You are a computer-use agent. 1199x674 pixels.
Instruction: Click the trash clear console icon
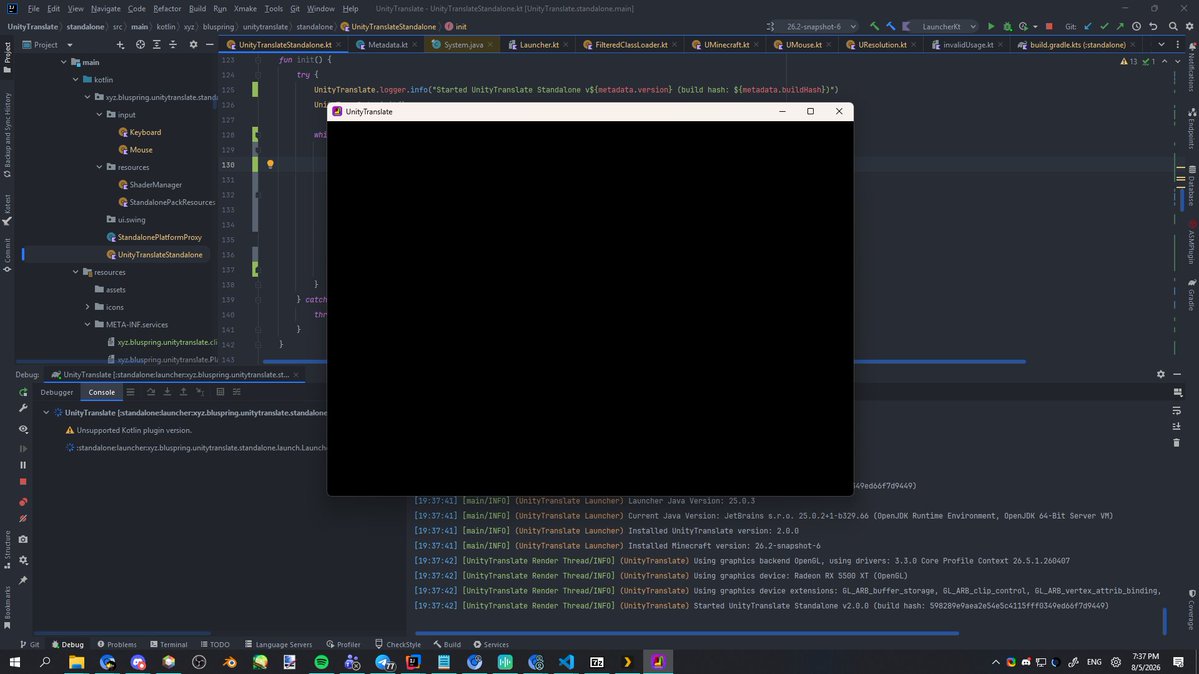(1177, 443)
